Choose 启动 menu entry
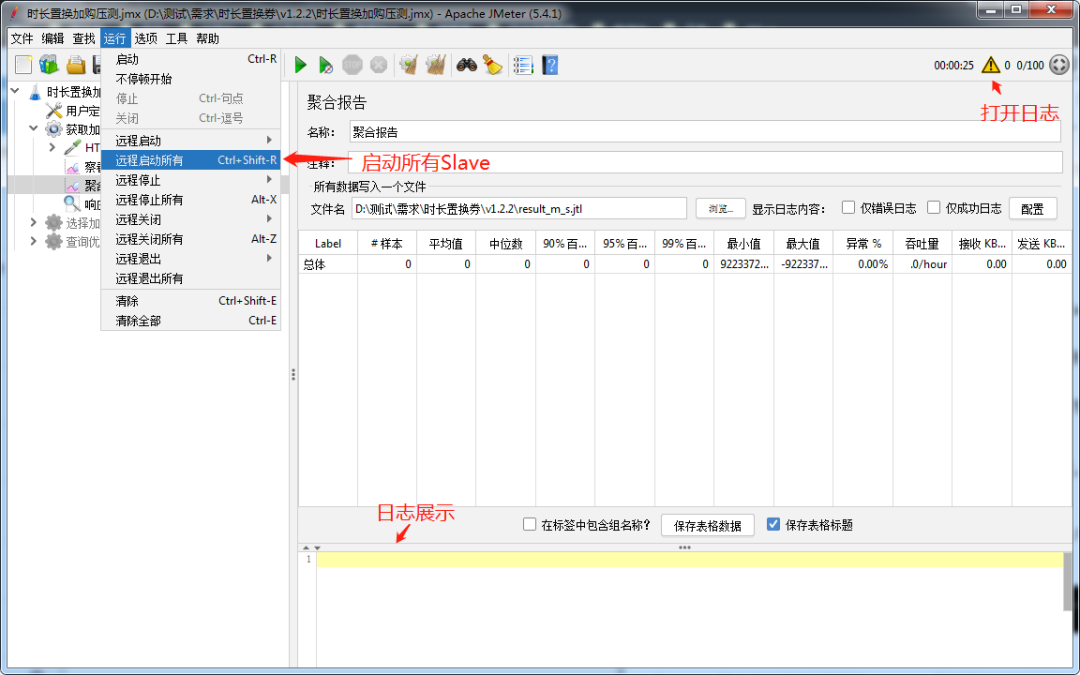The width and height of the screenshot is (1080, 675). pyautogui.click(x=191, y=59)
